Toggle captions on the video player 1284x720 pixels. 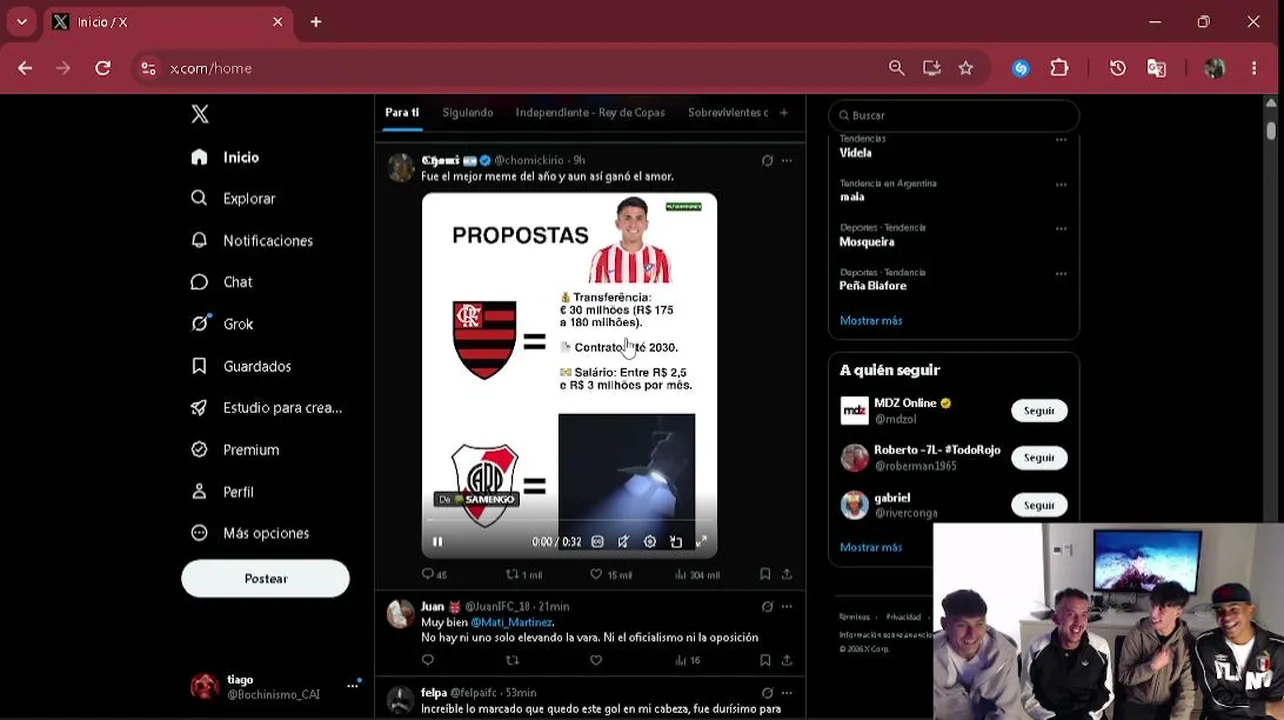click(597, 542)
